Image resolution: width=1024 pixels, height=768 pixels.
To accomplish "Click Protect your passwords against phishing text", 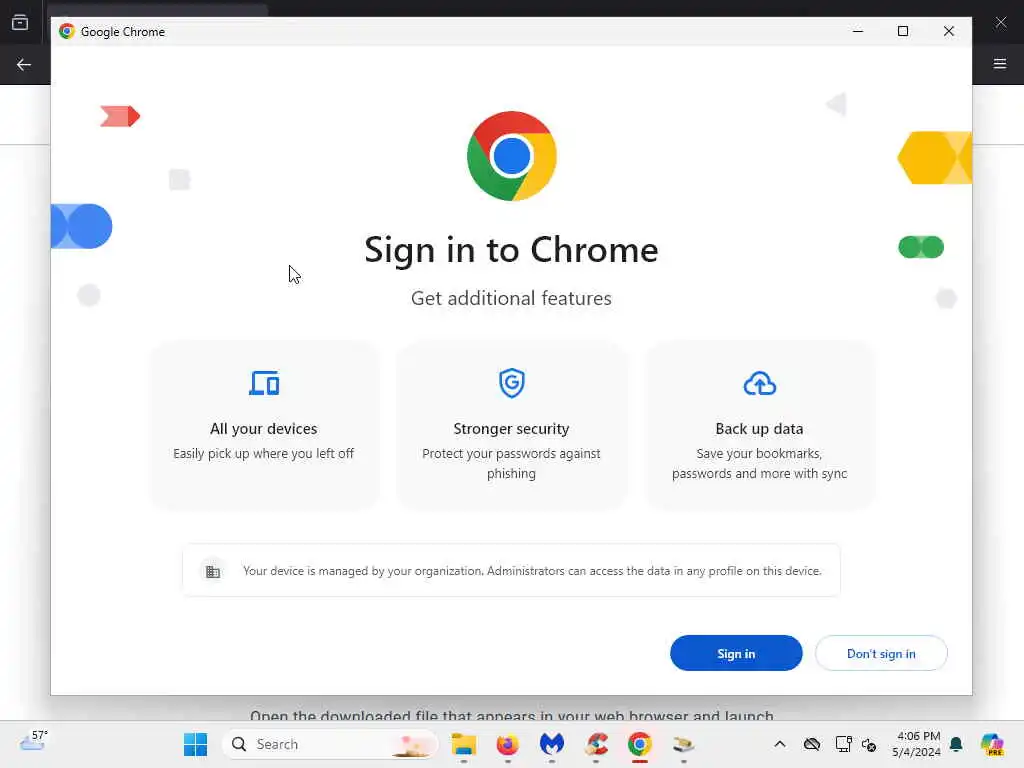I will coord(511,464).
